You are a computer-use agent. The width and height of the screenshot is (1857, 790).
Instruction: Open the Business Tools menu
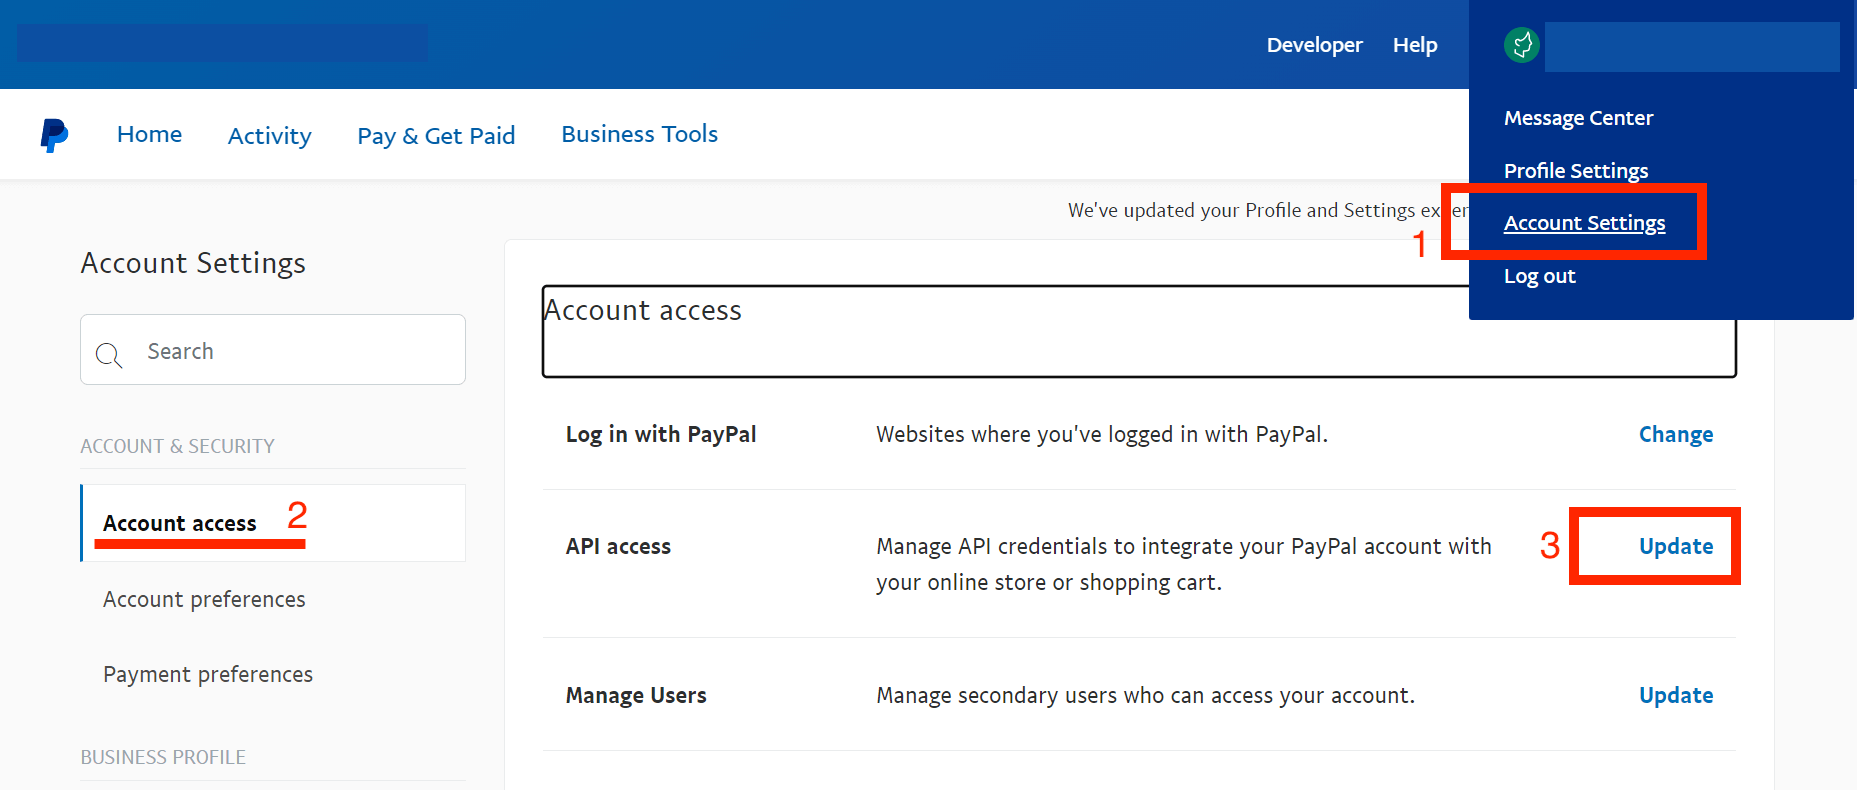click(x=639, y=135)
